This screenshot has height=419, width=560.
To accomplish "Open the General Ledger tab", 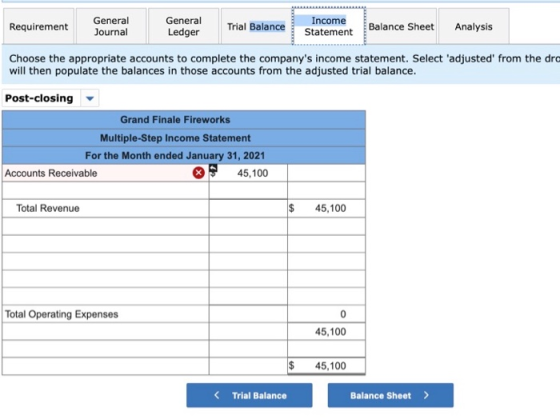I will pyautogui.click(x=184, y=26).
